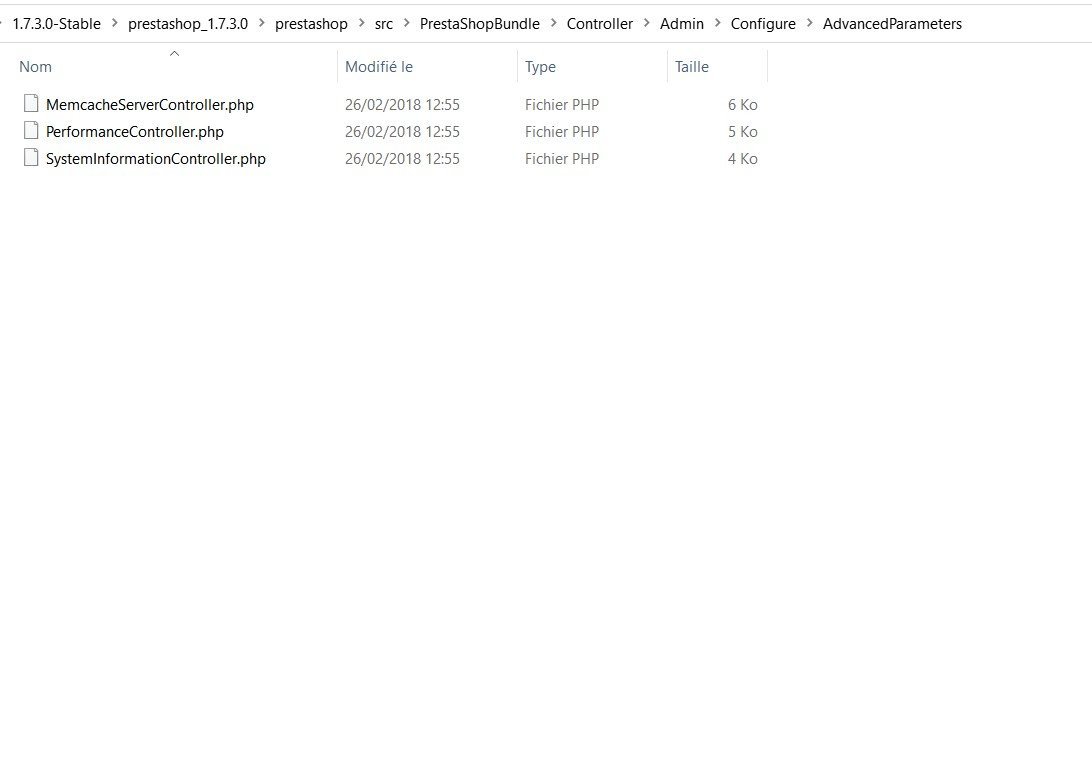
Task: Go to Controller folder in breadcrumb
Action: coord(600,24)
